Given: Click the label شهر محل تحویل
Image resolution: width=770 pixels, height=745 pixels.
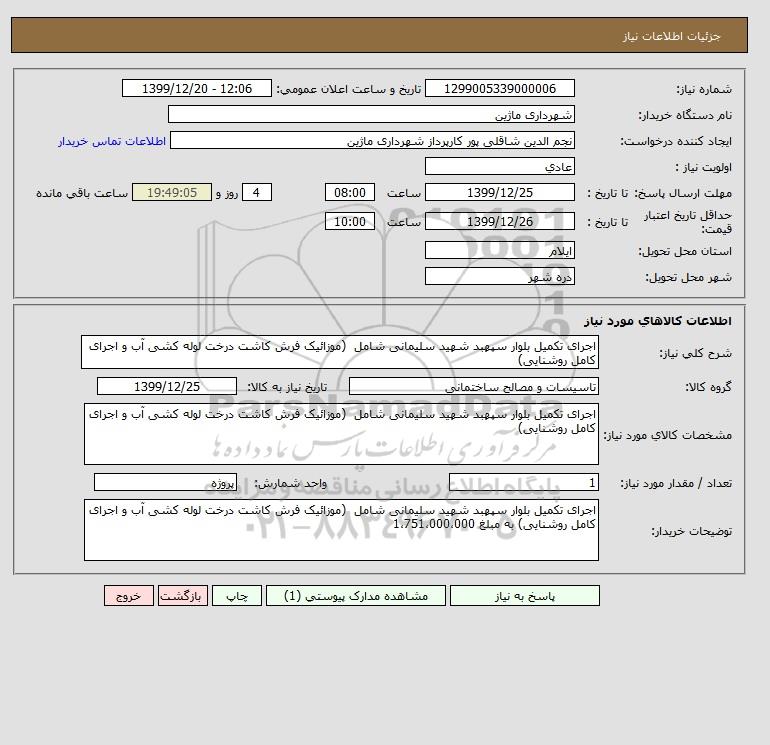Looking at the screenshot, I should [x=688, y=277].
